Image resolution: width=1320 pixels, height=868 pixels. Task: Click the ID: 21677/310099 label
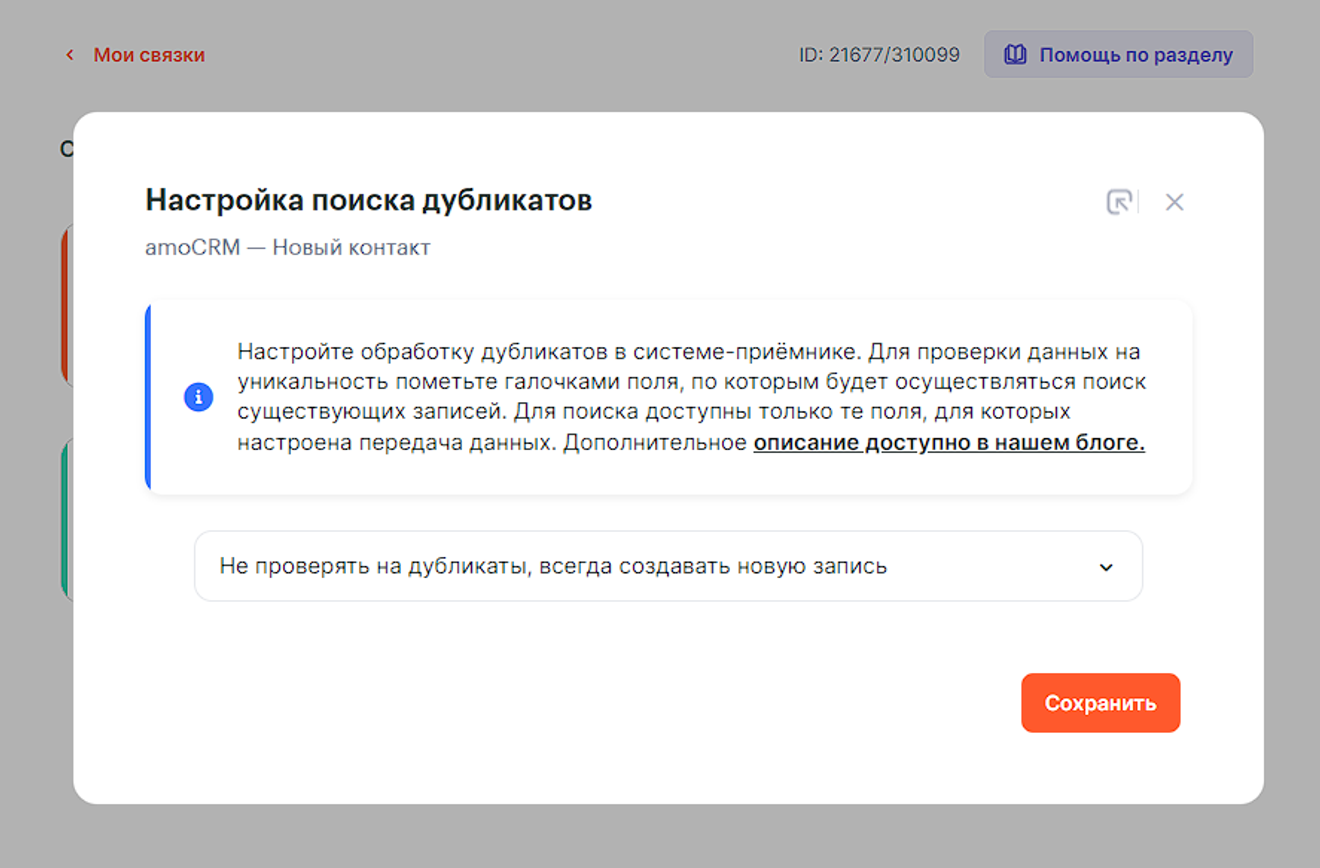(x=879, y=55)
